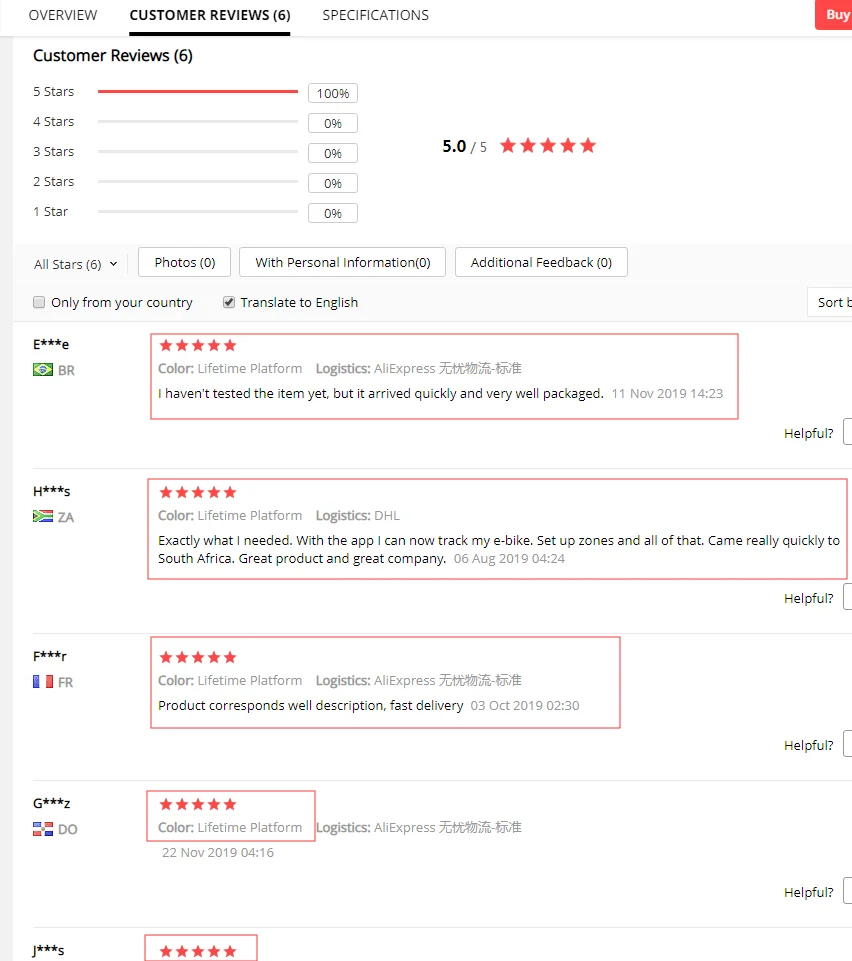Click the France flag icon next to FR

coord(43,682)
